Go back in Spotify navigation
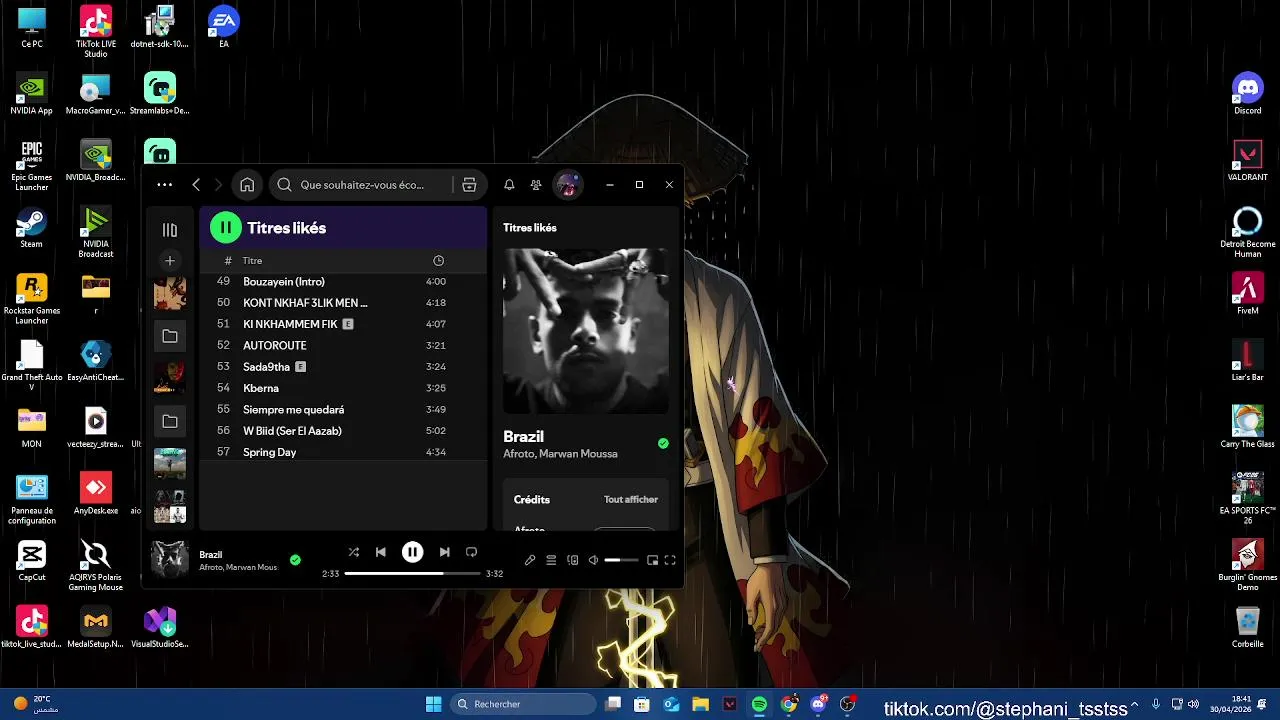This screenshot has height=720, width=1280. [x=196, y=185]
